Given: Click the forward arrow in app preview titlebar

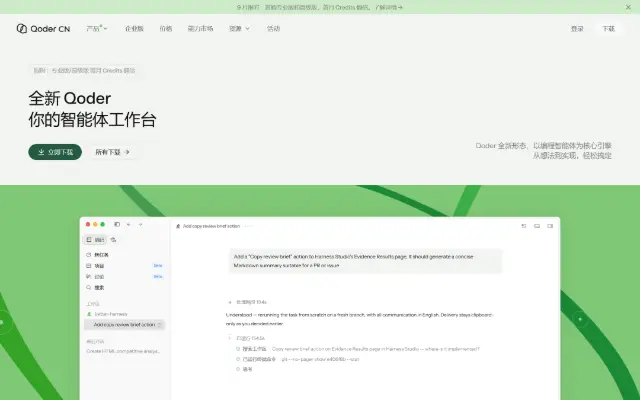Looking at the screenshot, I should click(x=140, y=224).
